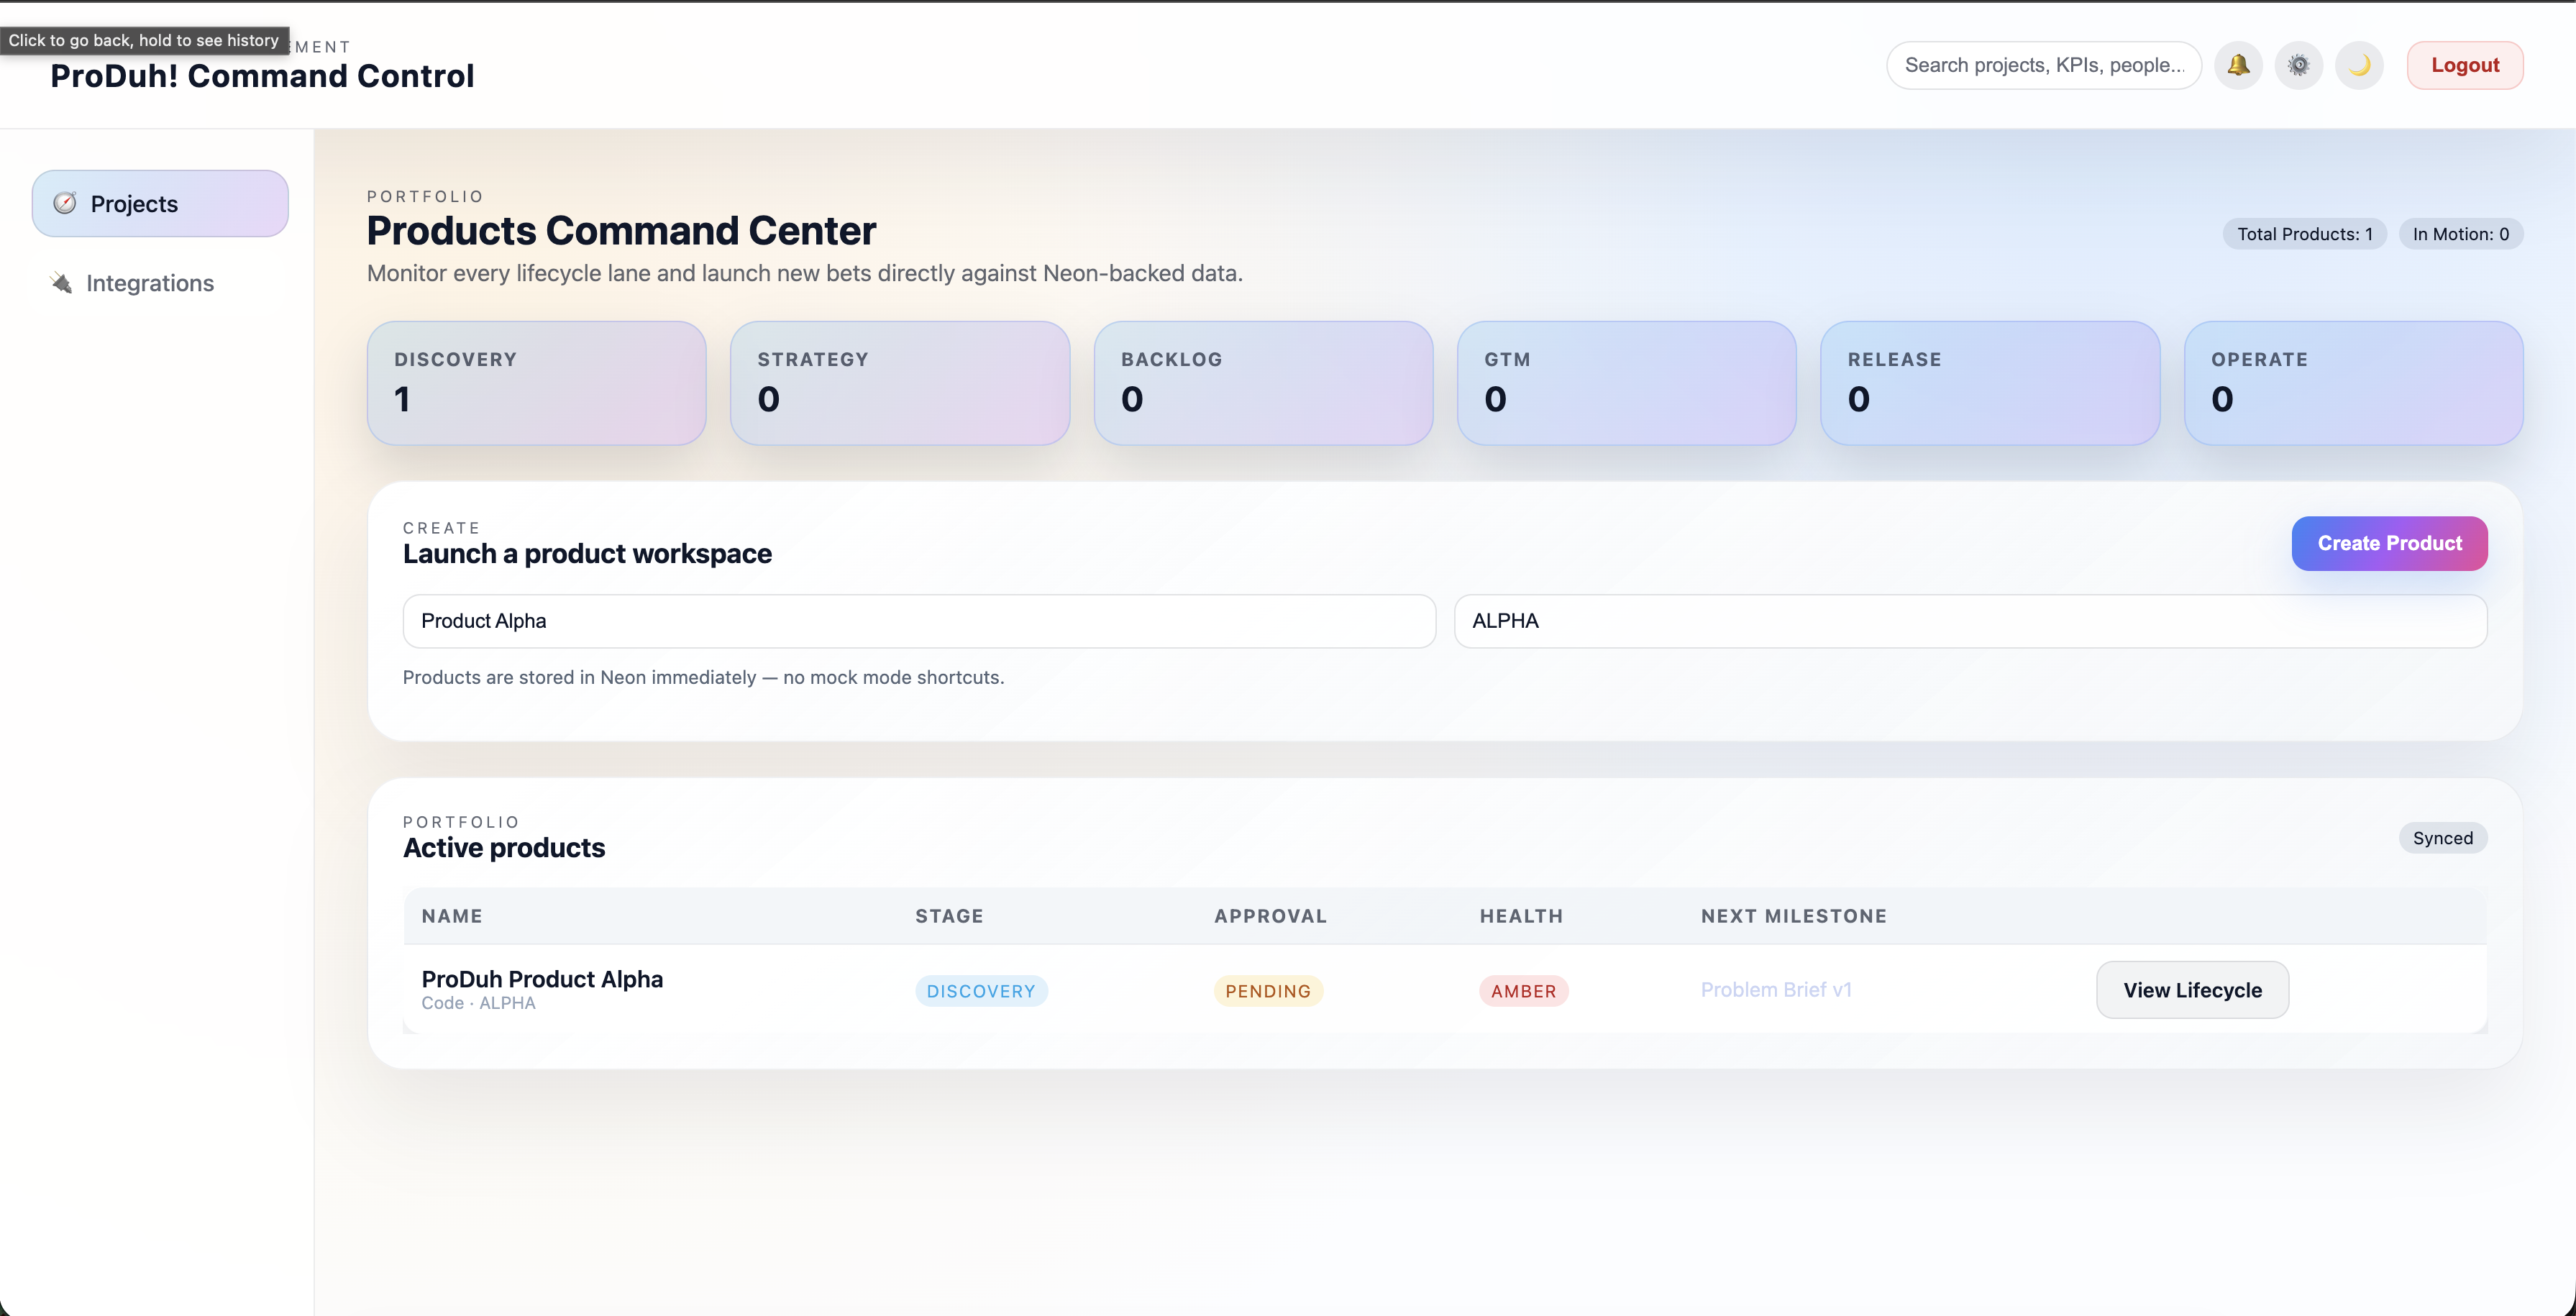
Task: Open the Integrations sidebar item
Action: tap(150, 283)
